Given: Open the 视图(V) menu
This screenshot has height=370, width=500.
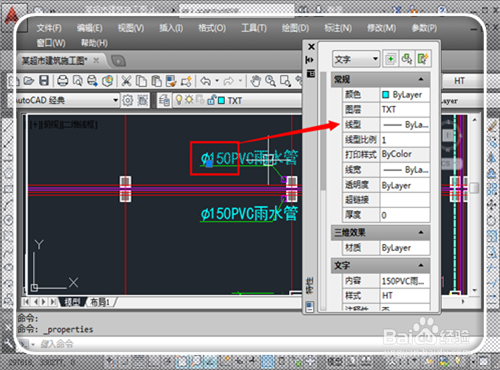Looking at the screenshot, I should pyautogui.click(x=131, y=28).
